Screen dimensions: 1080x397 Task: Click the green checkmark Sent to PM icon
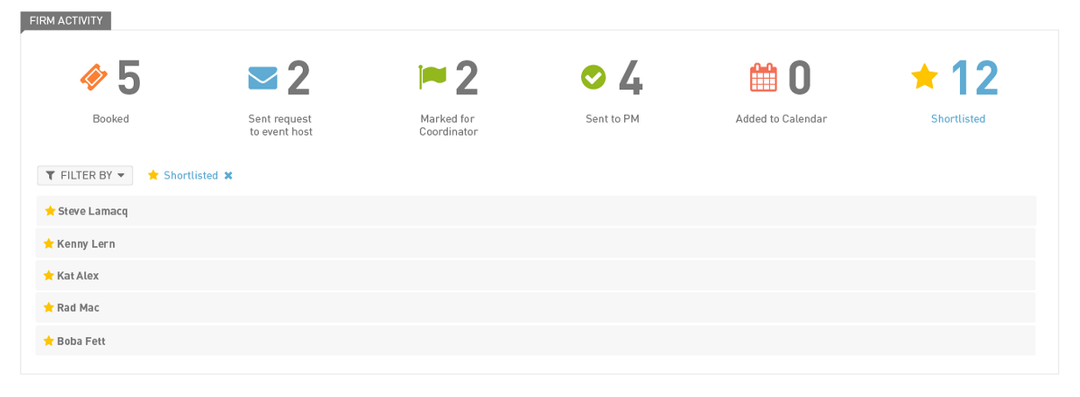[x=593, y=77]
